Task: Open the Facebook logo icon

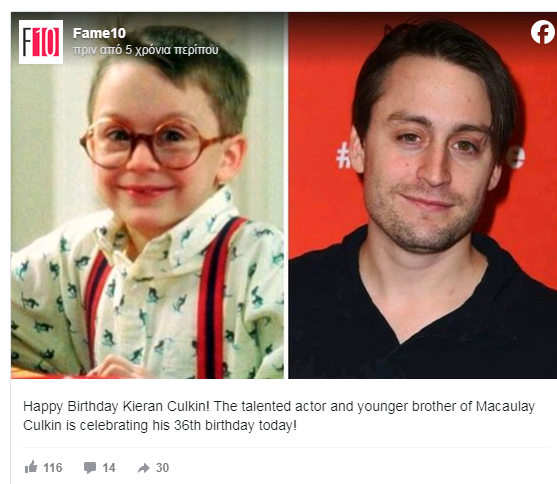Action: pos(542,32)
